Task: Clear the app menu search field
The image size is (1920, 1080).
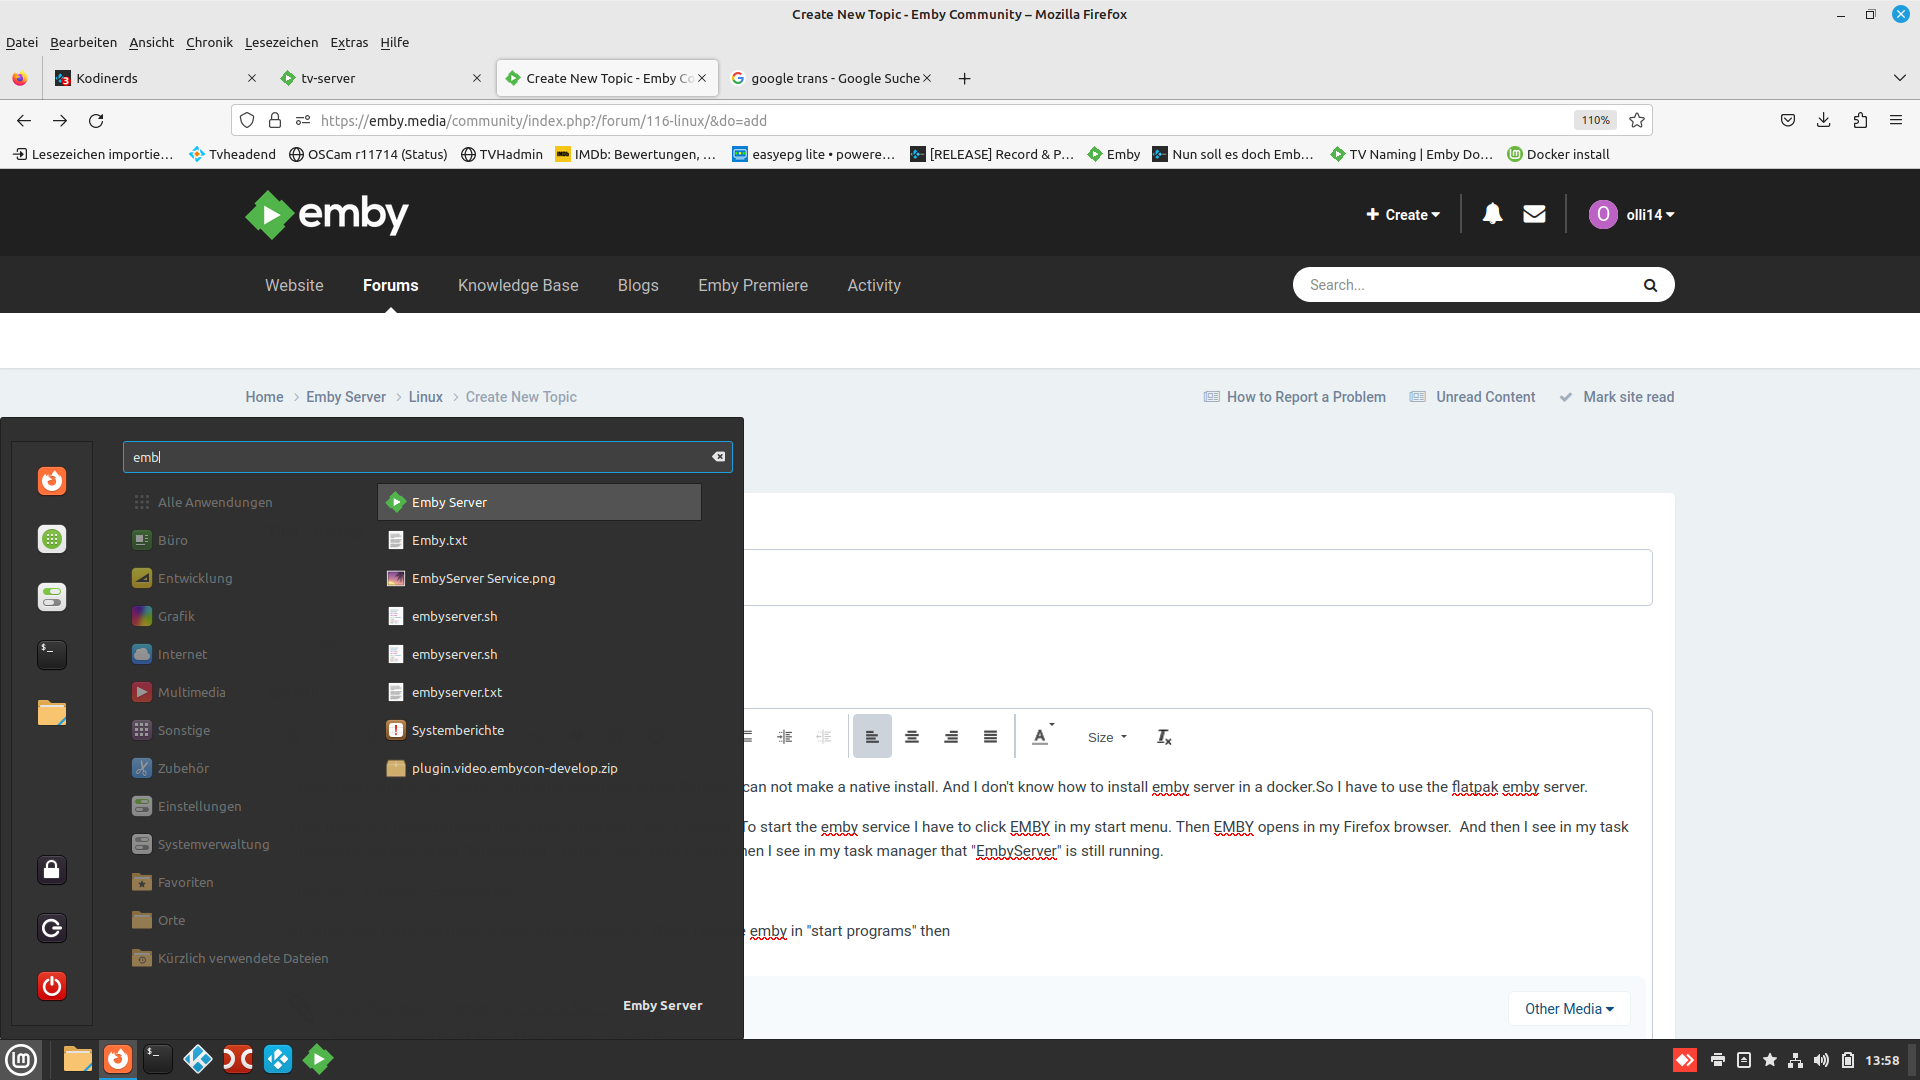Action: click(x=718, y=457)
